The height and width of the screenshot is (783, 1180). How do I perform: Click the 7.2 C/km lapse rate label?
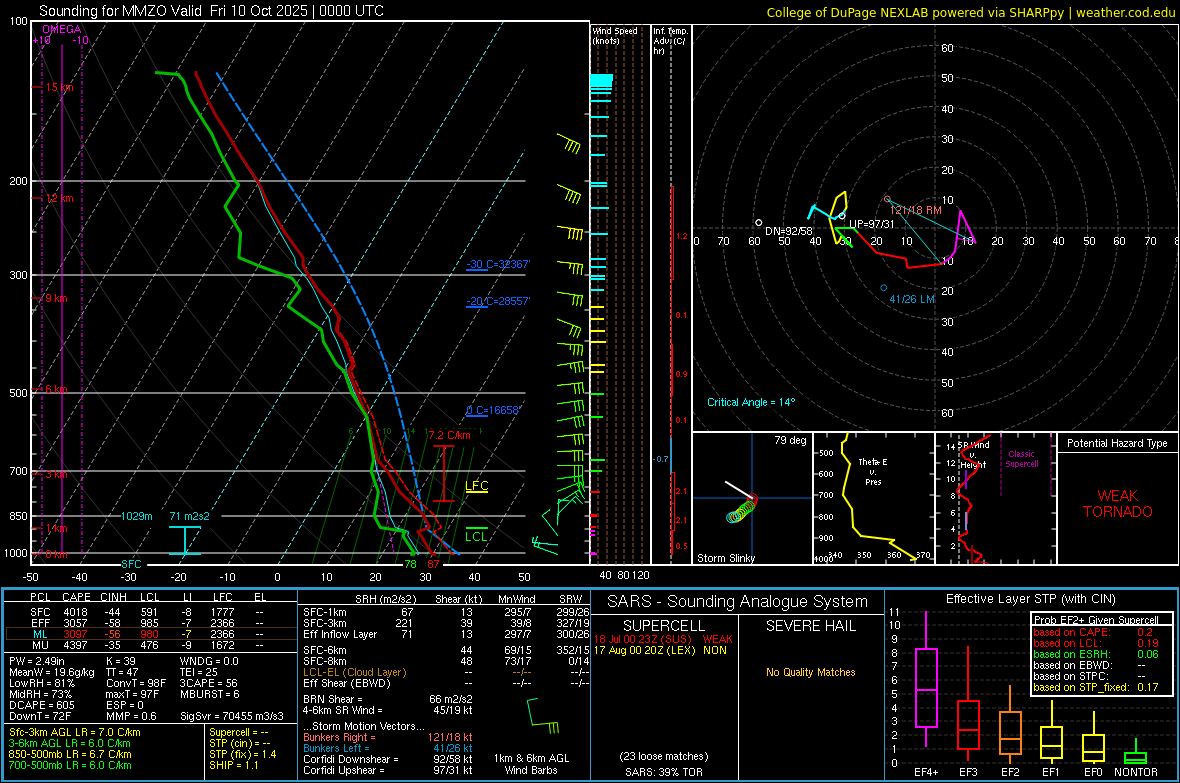tap(449, 435)
